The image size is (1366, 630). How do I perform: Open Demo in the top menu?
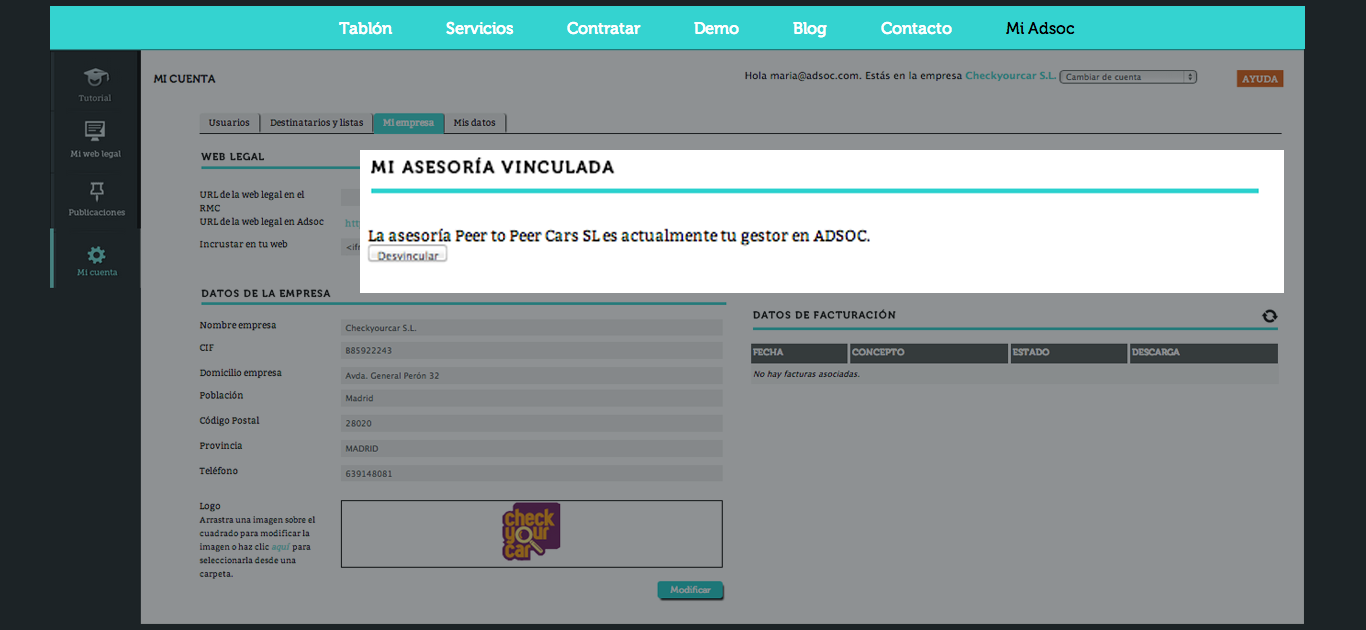coord(716,28)
